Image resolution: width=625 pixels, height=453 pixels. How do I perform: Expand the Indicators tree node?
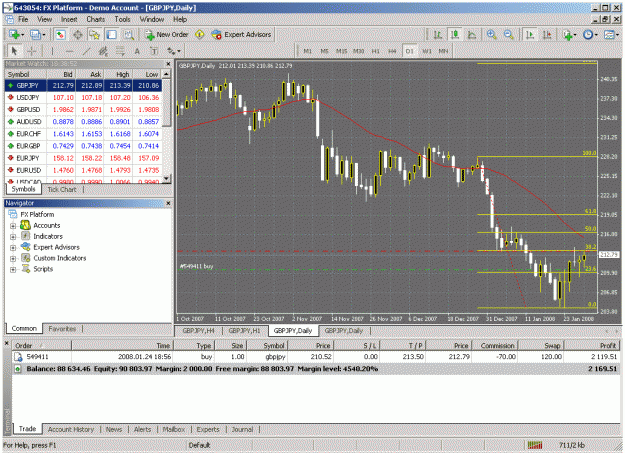click(13, 236)
